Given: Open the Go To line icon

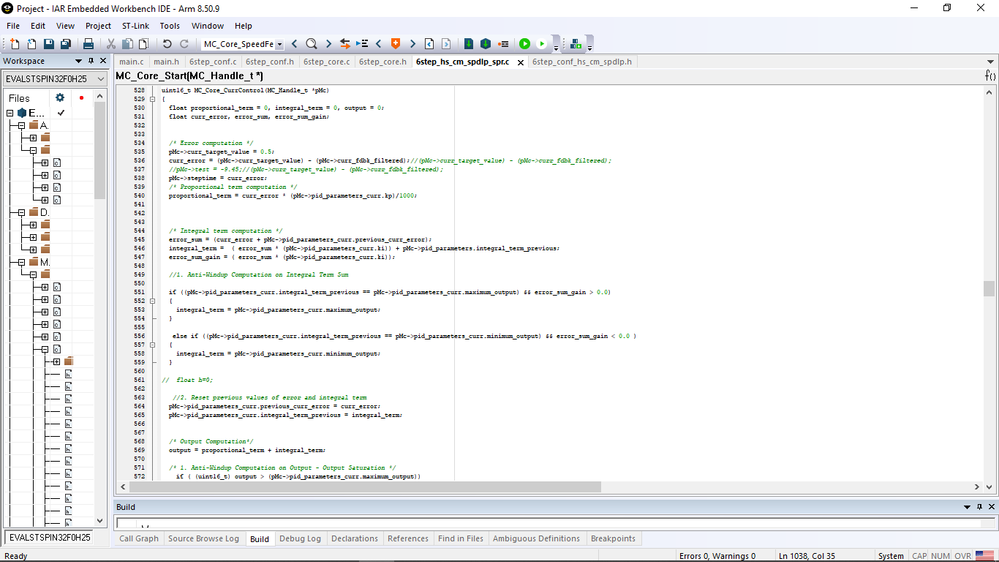Looking at the screenshot, I should (x=362, y=44).
